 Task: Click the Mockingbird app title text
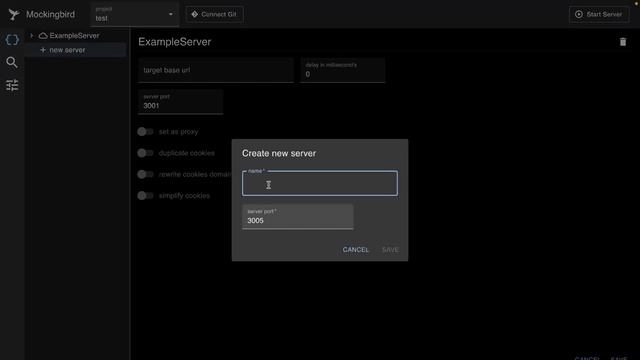click(x=51, y=15)
